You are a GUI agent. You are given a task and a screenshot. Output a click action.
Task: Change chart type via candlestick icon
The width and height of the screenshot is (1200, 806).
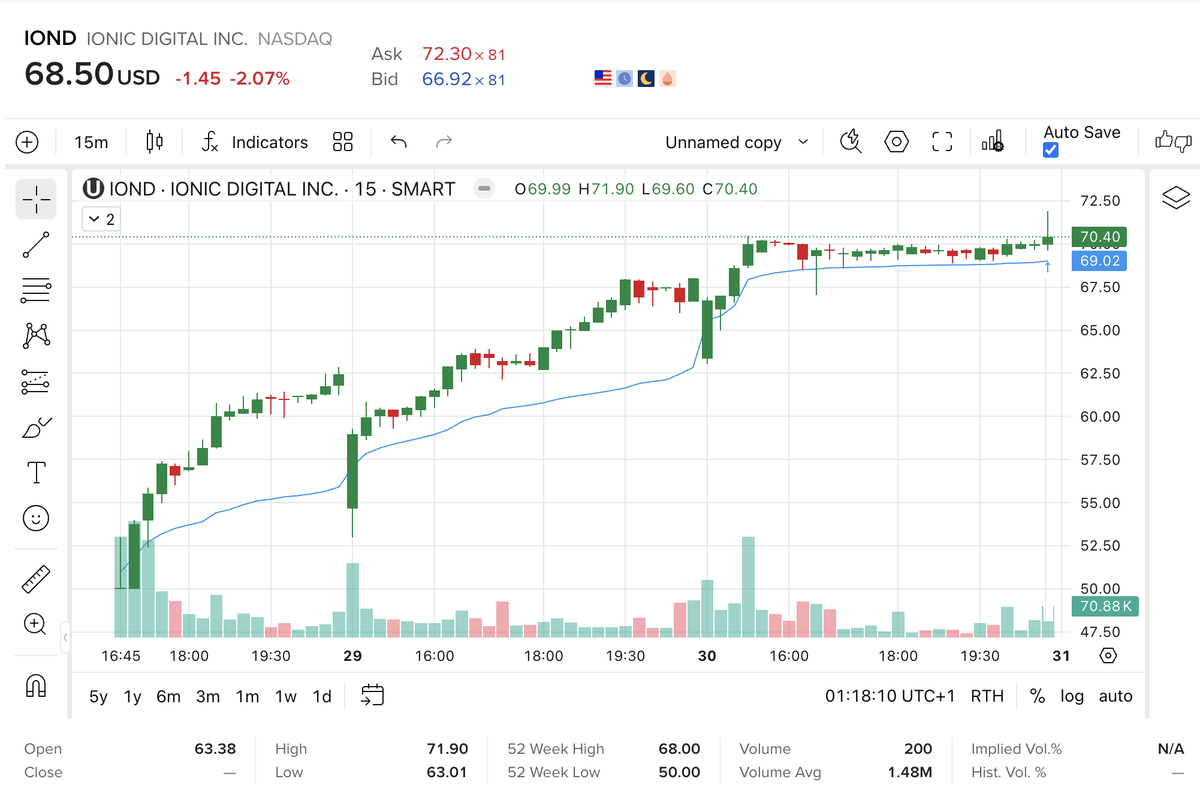coord(154,142)
